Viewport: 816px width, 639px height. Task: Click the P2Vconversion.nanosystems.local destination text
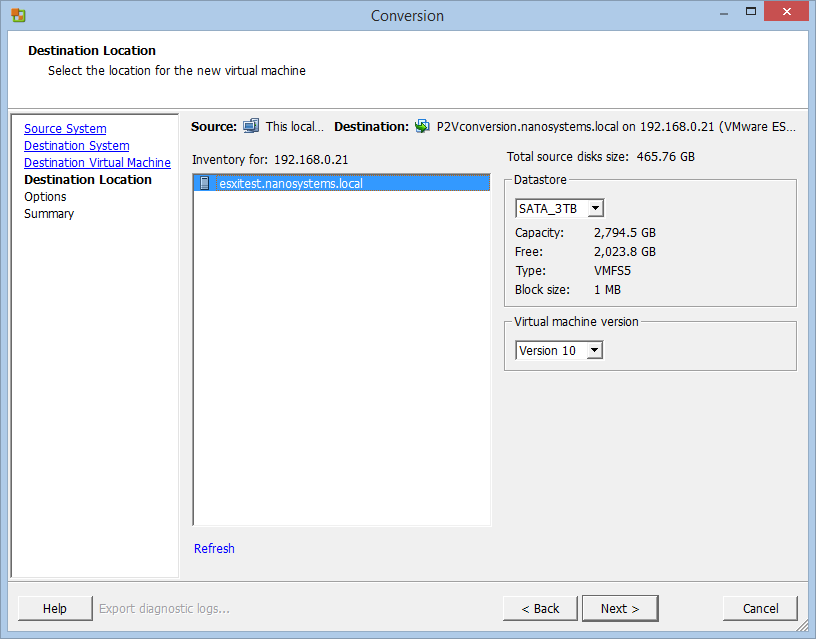point(616,126)
